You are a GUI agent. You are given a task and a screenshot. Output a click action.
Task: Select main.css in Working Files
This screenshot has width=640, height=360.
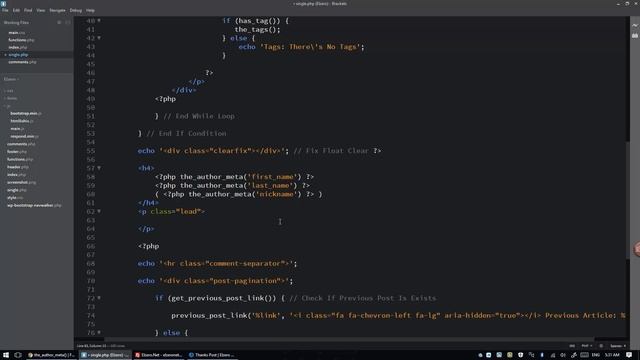[x=17, y=33]
